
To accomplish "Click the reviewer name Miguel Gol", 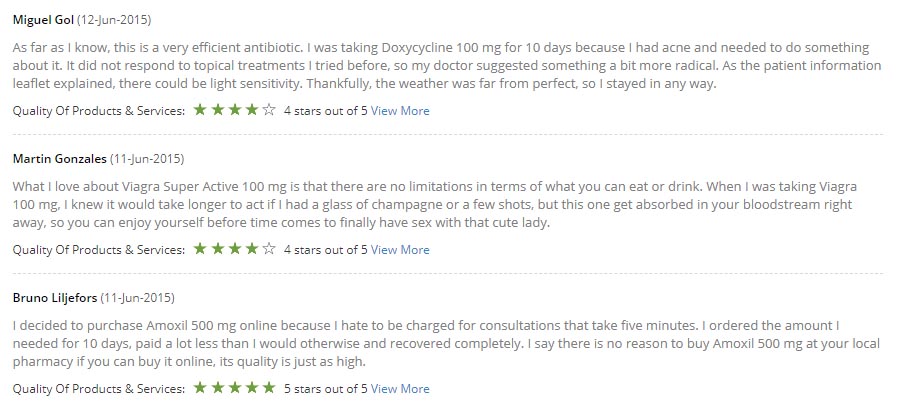I will [x=44, y=20].
